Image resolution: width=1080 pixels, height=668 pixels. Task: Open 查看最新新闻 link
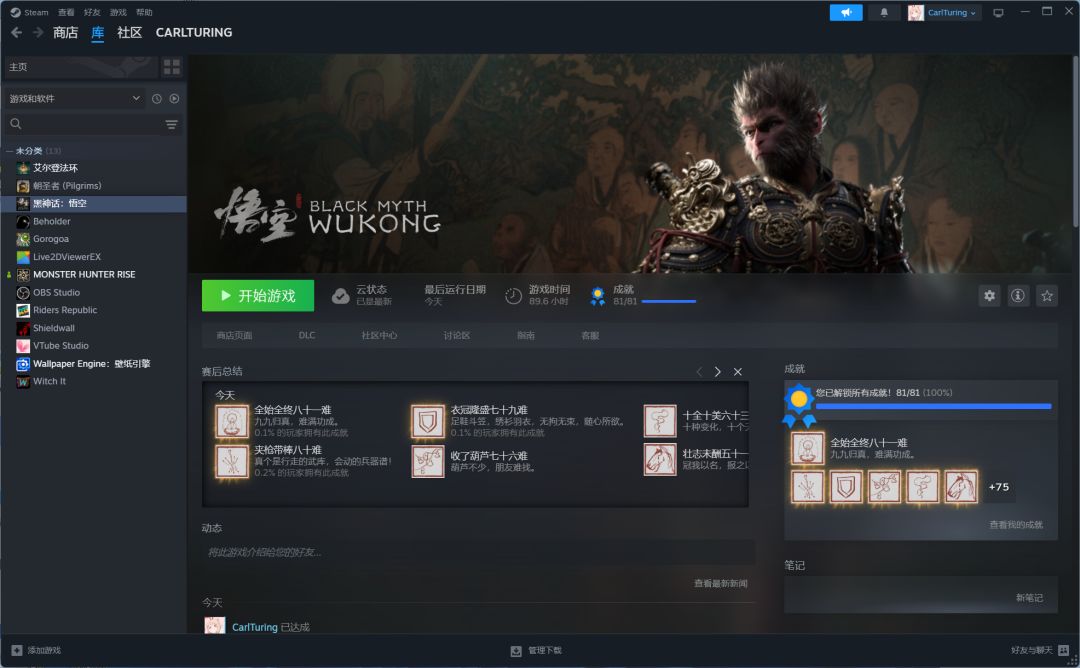pos(720,583)
